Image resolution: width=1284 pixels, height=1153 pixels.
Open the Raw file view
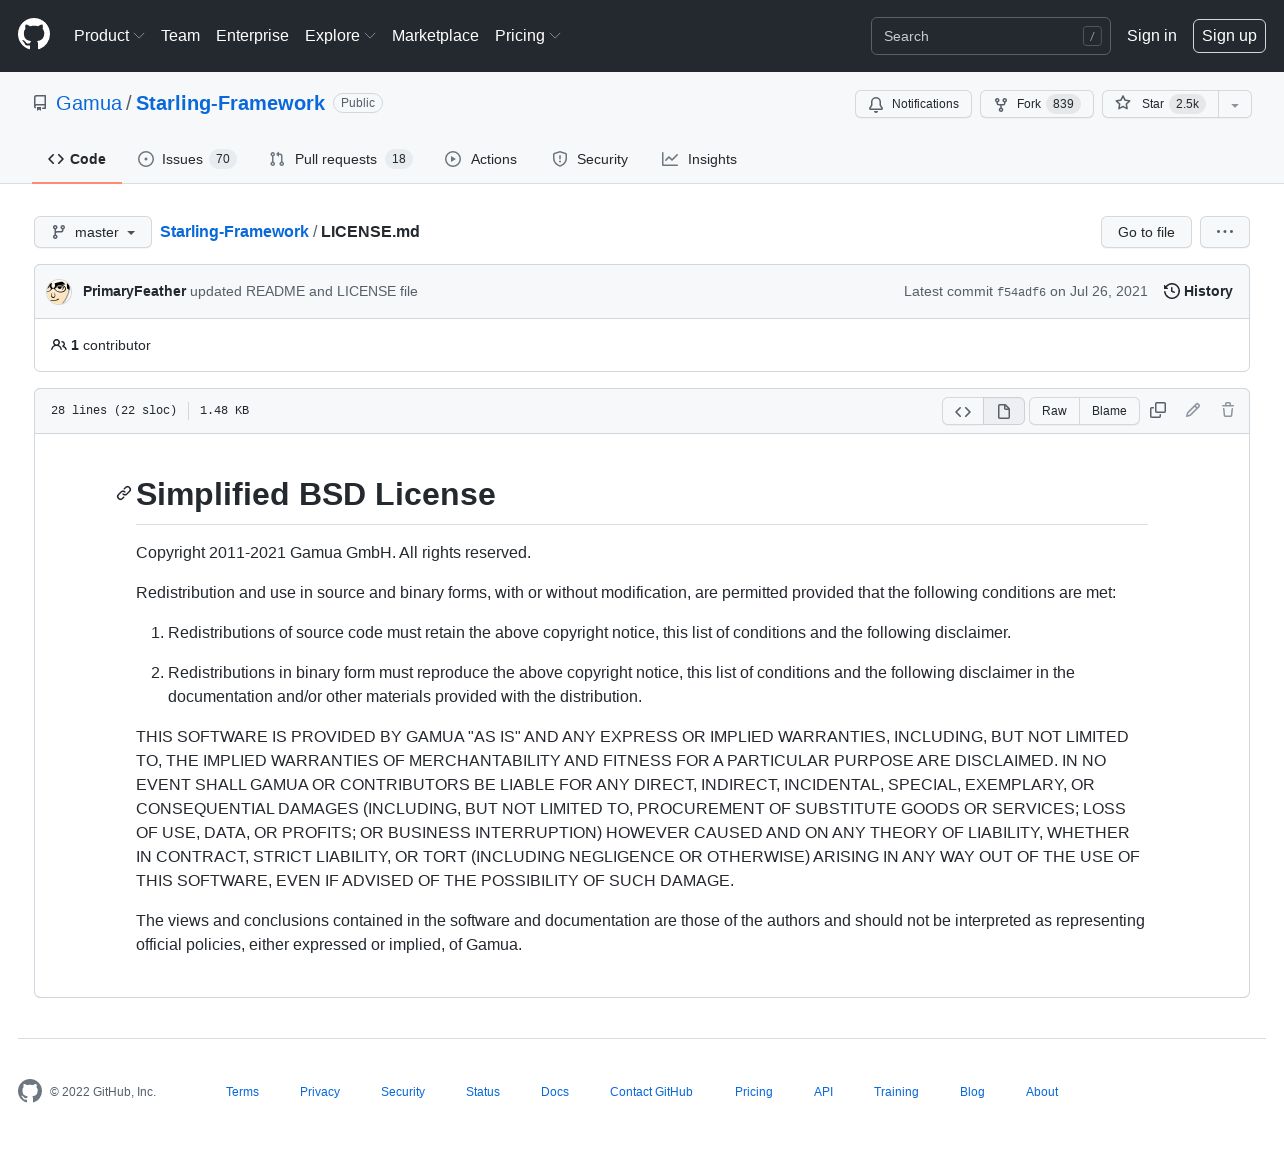1054,411
